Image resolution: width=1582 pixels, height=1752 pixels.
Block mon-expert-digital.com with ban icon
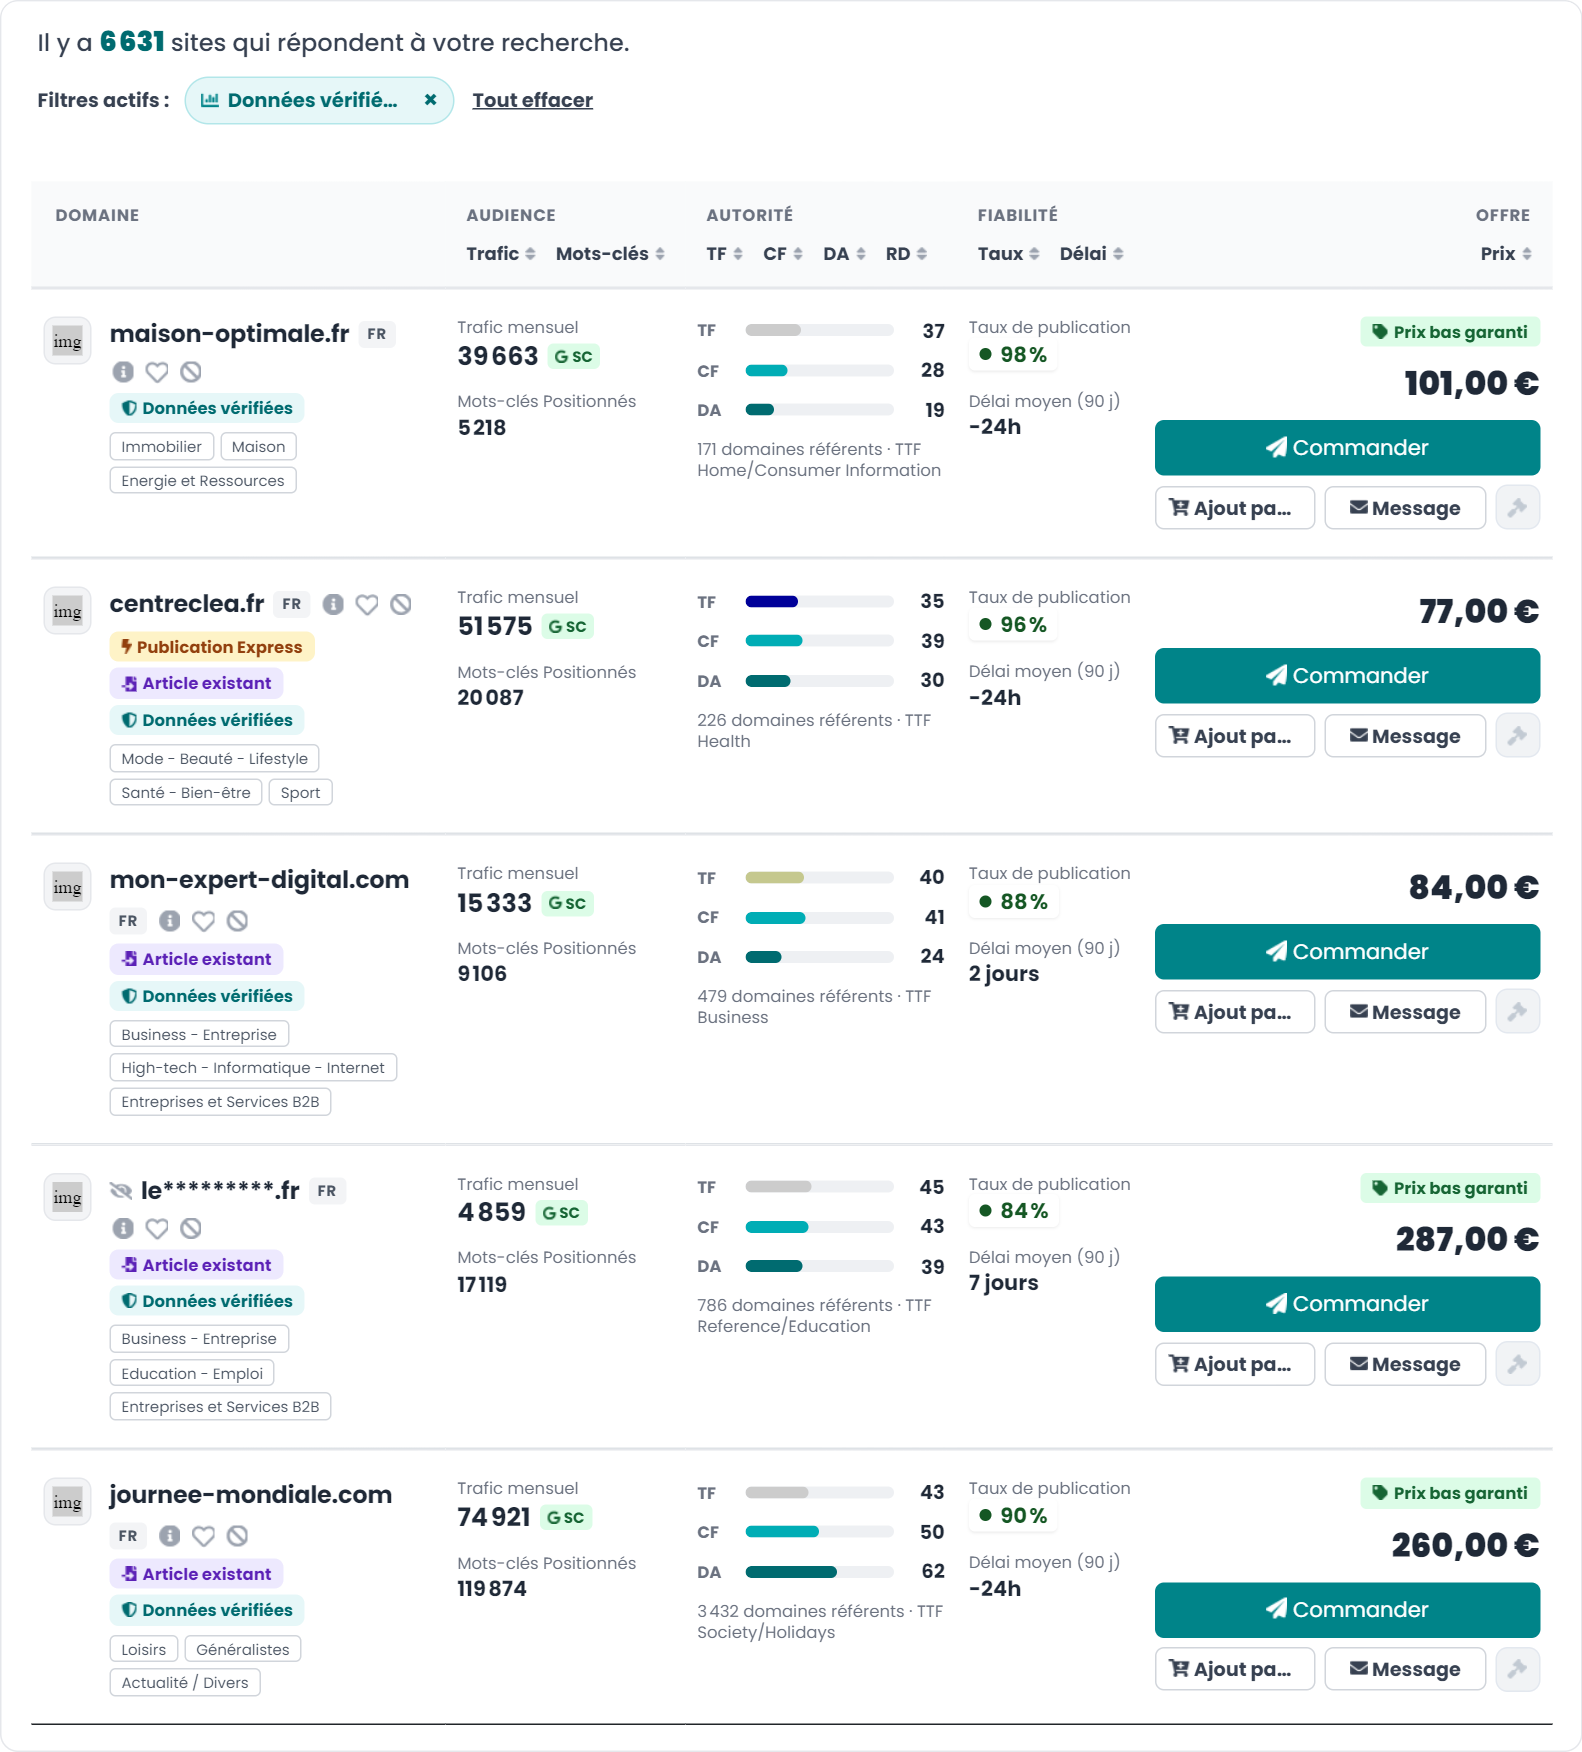pos(237,921)
